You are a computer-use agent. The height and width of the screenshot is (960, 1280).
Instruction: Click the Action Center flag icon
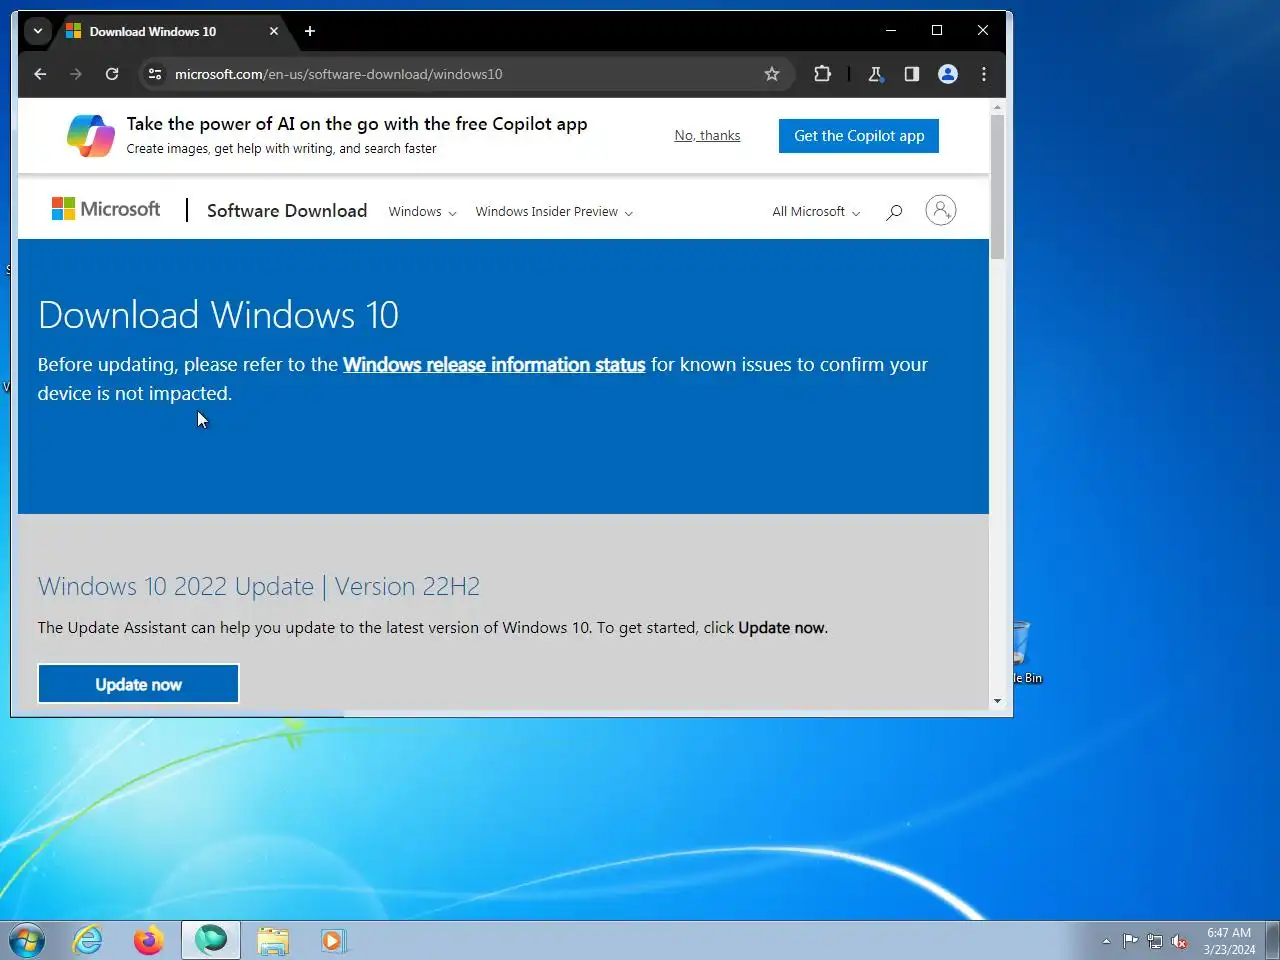1130,941
